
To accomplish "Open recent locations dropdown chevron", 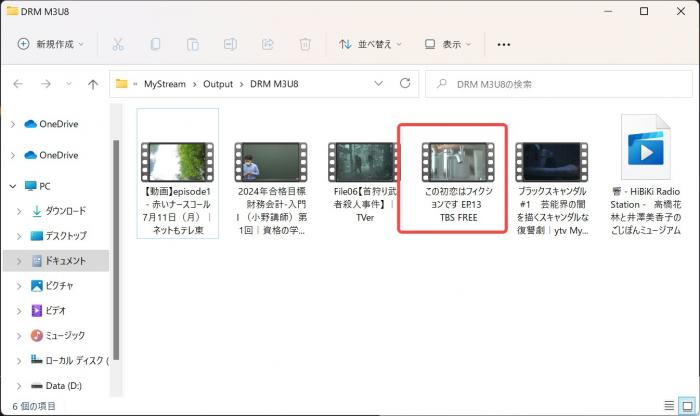I will [69, 84].
